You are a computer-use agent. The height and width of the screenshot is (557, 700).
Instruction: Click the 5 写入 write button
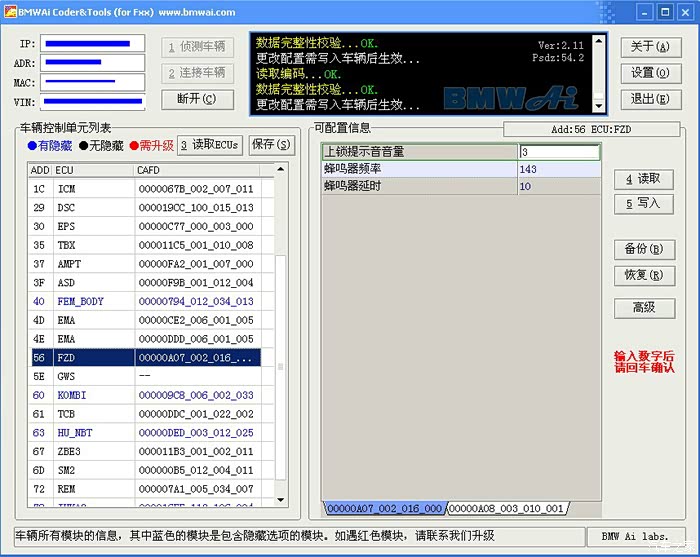pos(643,204)
